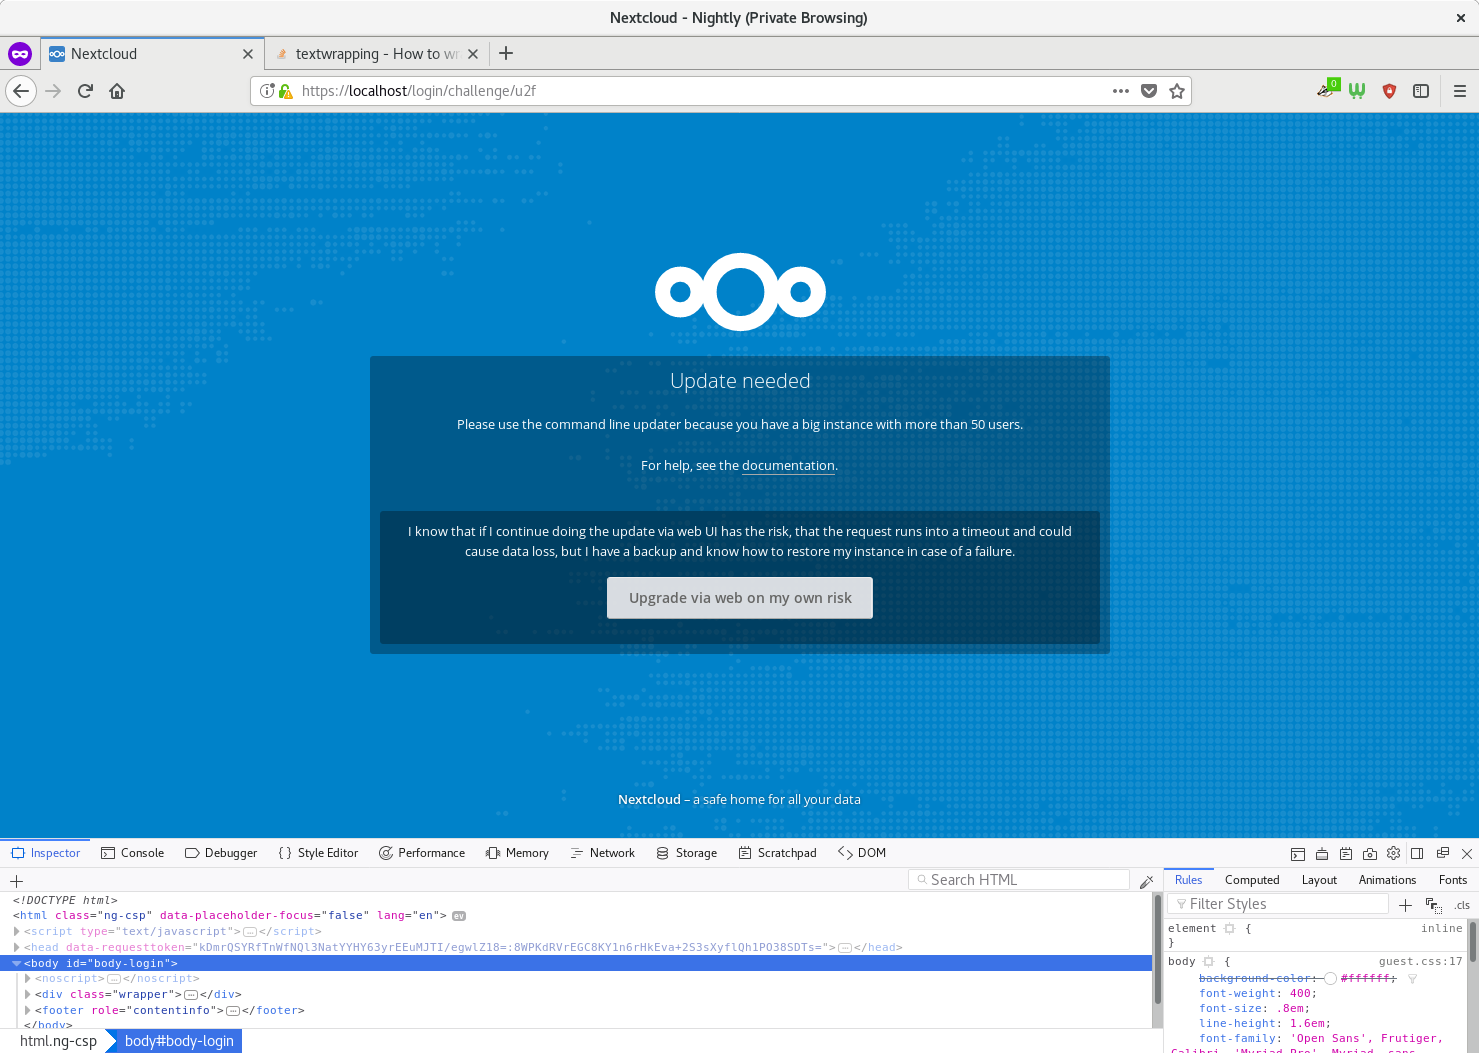Open the Fonts sidebar tab
The height and width of the screenshot is (1053, 1479).
tap(1453, 880)
